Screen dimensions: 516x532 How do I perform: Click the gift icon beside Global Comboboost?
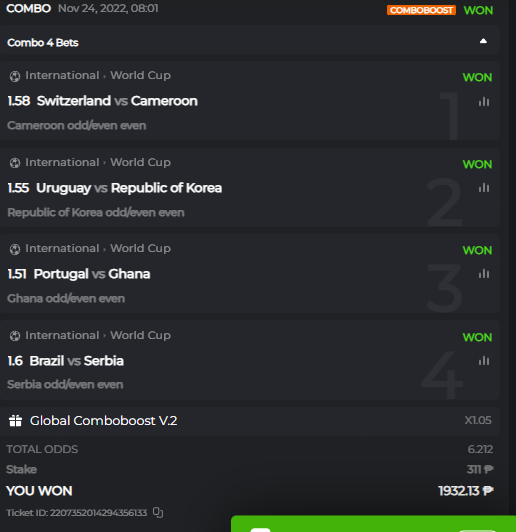pyautogui.click(x=15, y=421)
